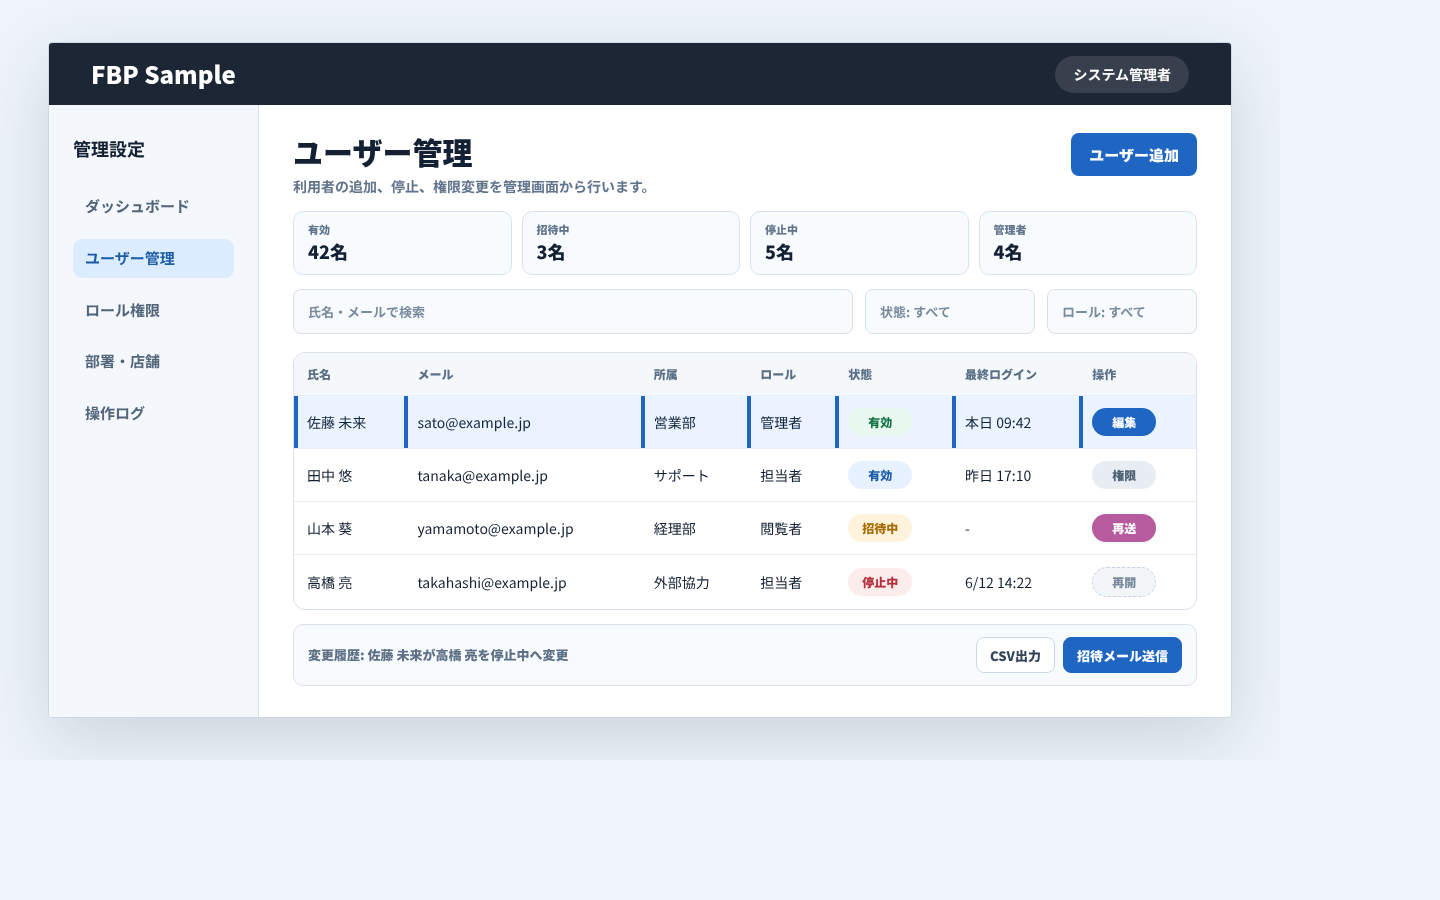Viewport: 1440px width, 900px height.
Task: Click the 管理者 4名 summary card
Action: point(1087,243)
